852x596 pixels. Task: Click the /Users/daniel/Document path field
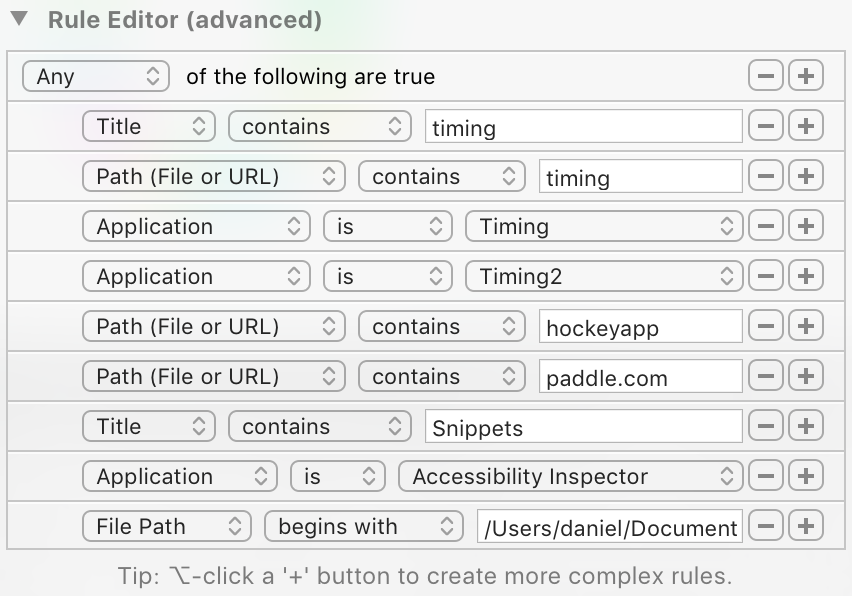608,526
